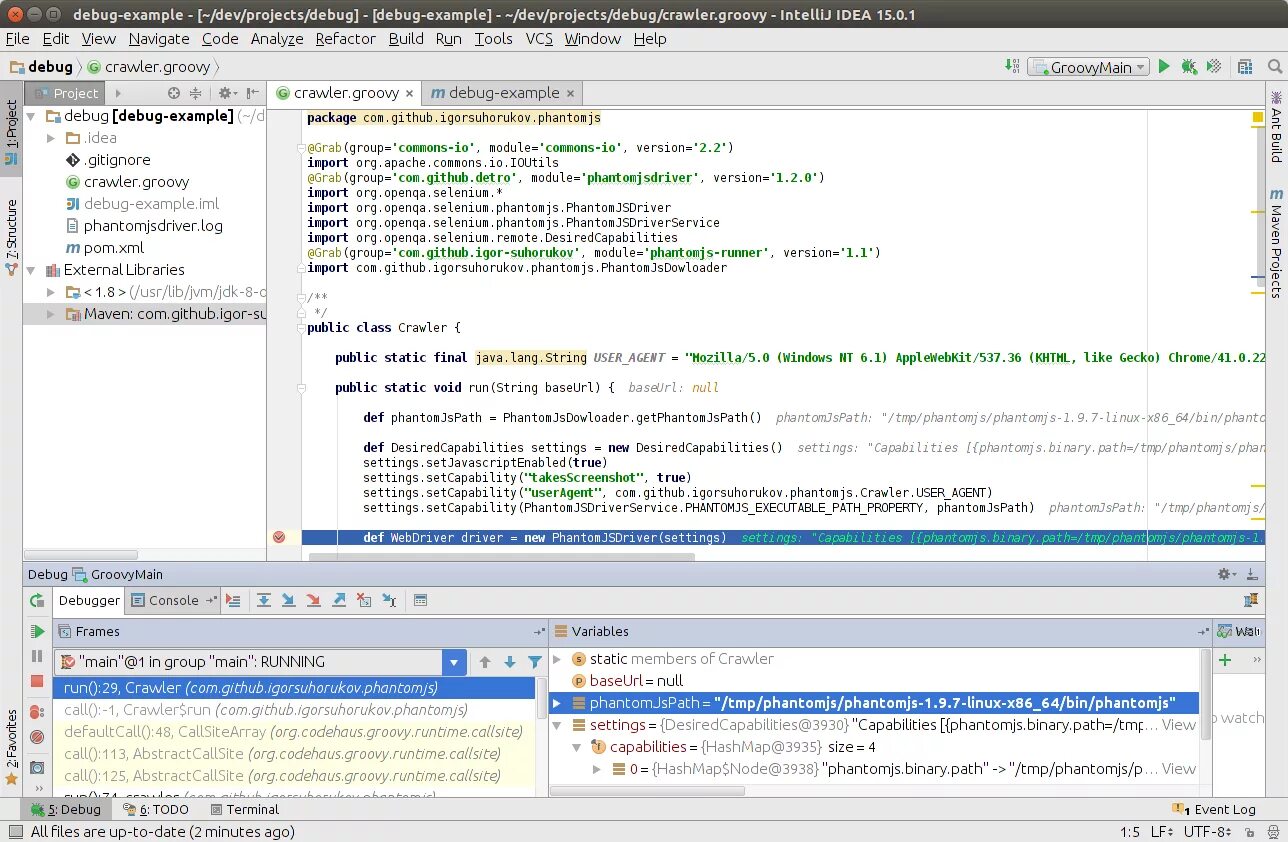This screenshot has height=842, width=1288.
Task: Click View link for settings variable
Action: (1179, 725)
